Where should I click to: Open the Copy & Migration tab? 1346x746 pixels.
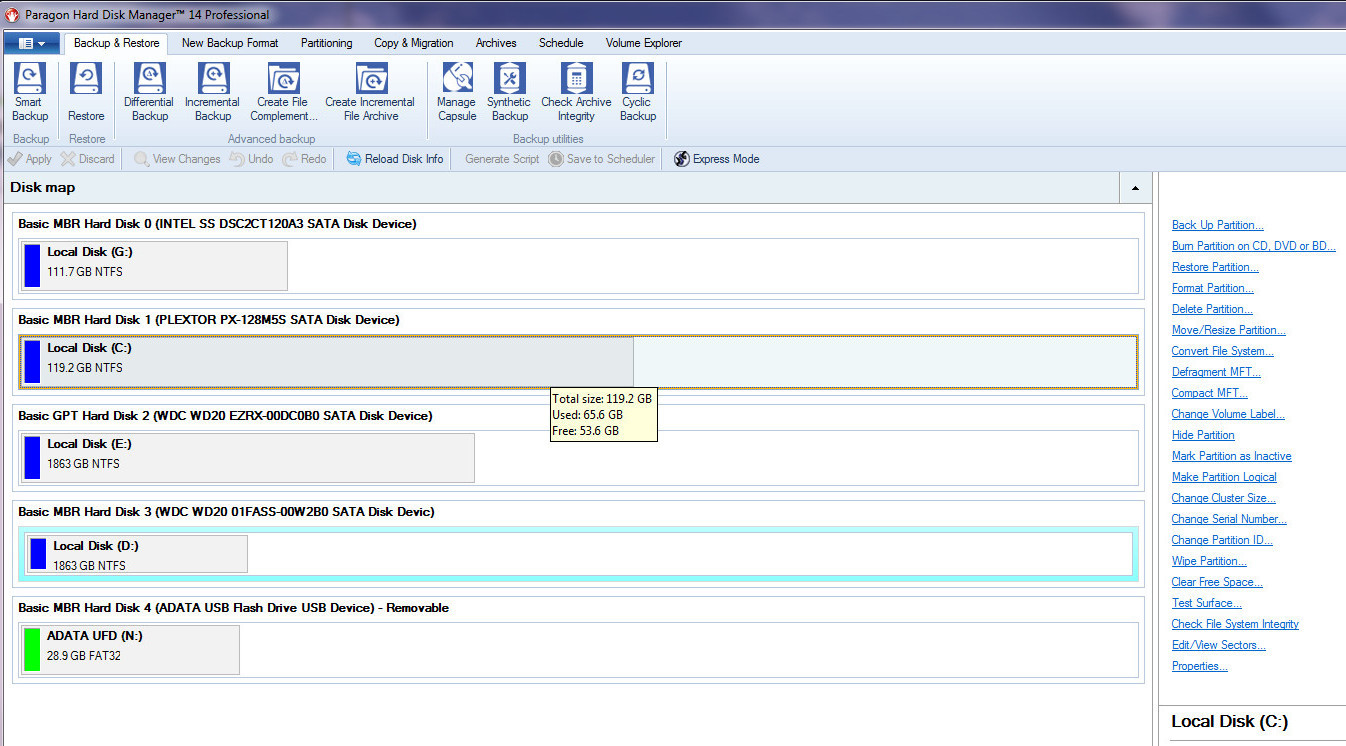tap(413, 43)
